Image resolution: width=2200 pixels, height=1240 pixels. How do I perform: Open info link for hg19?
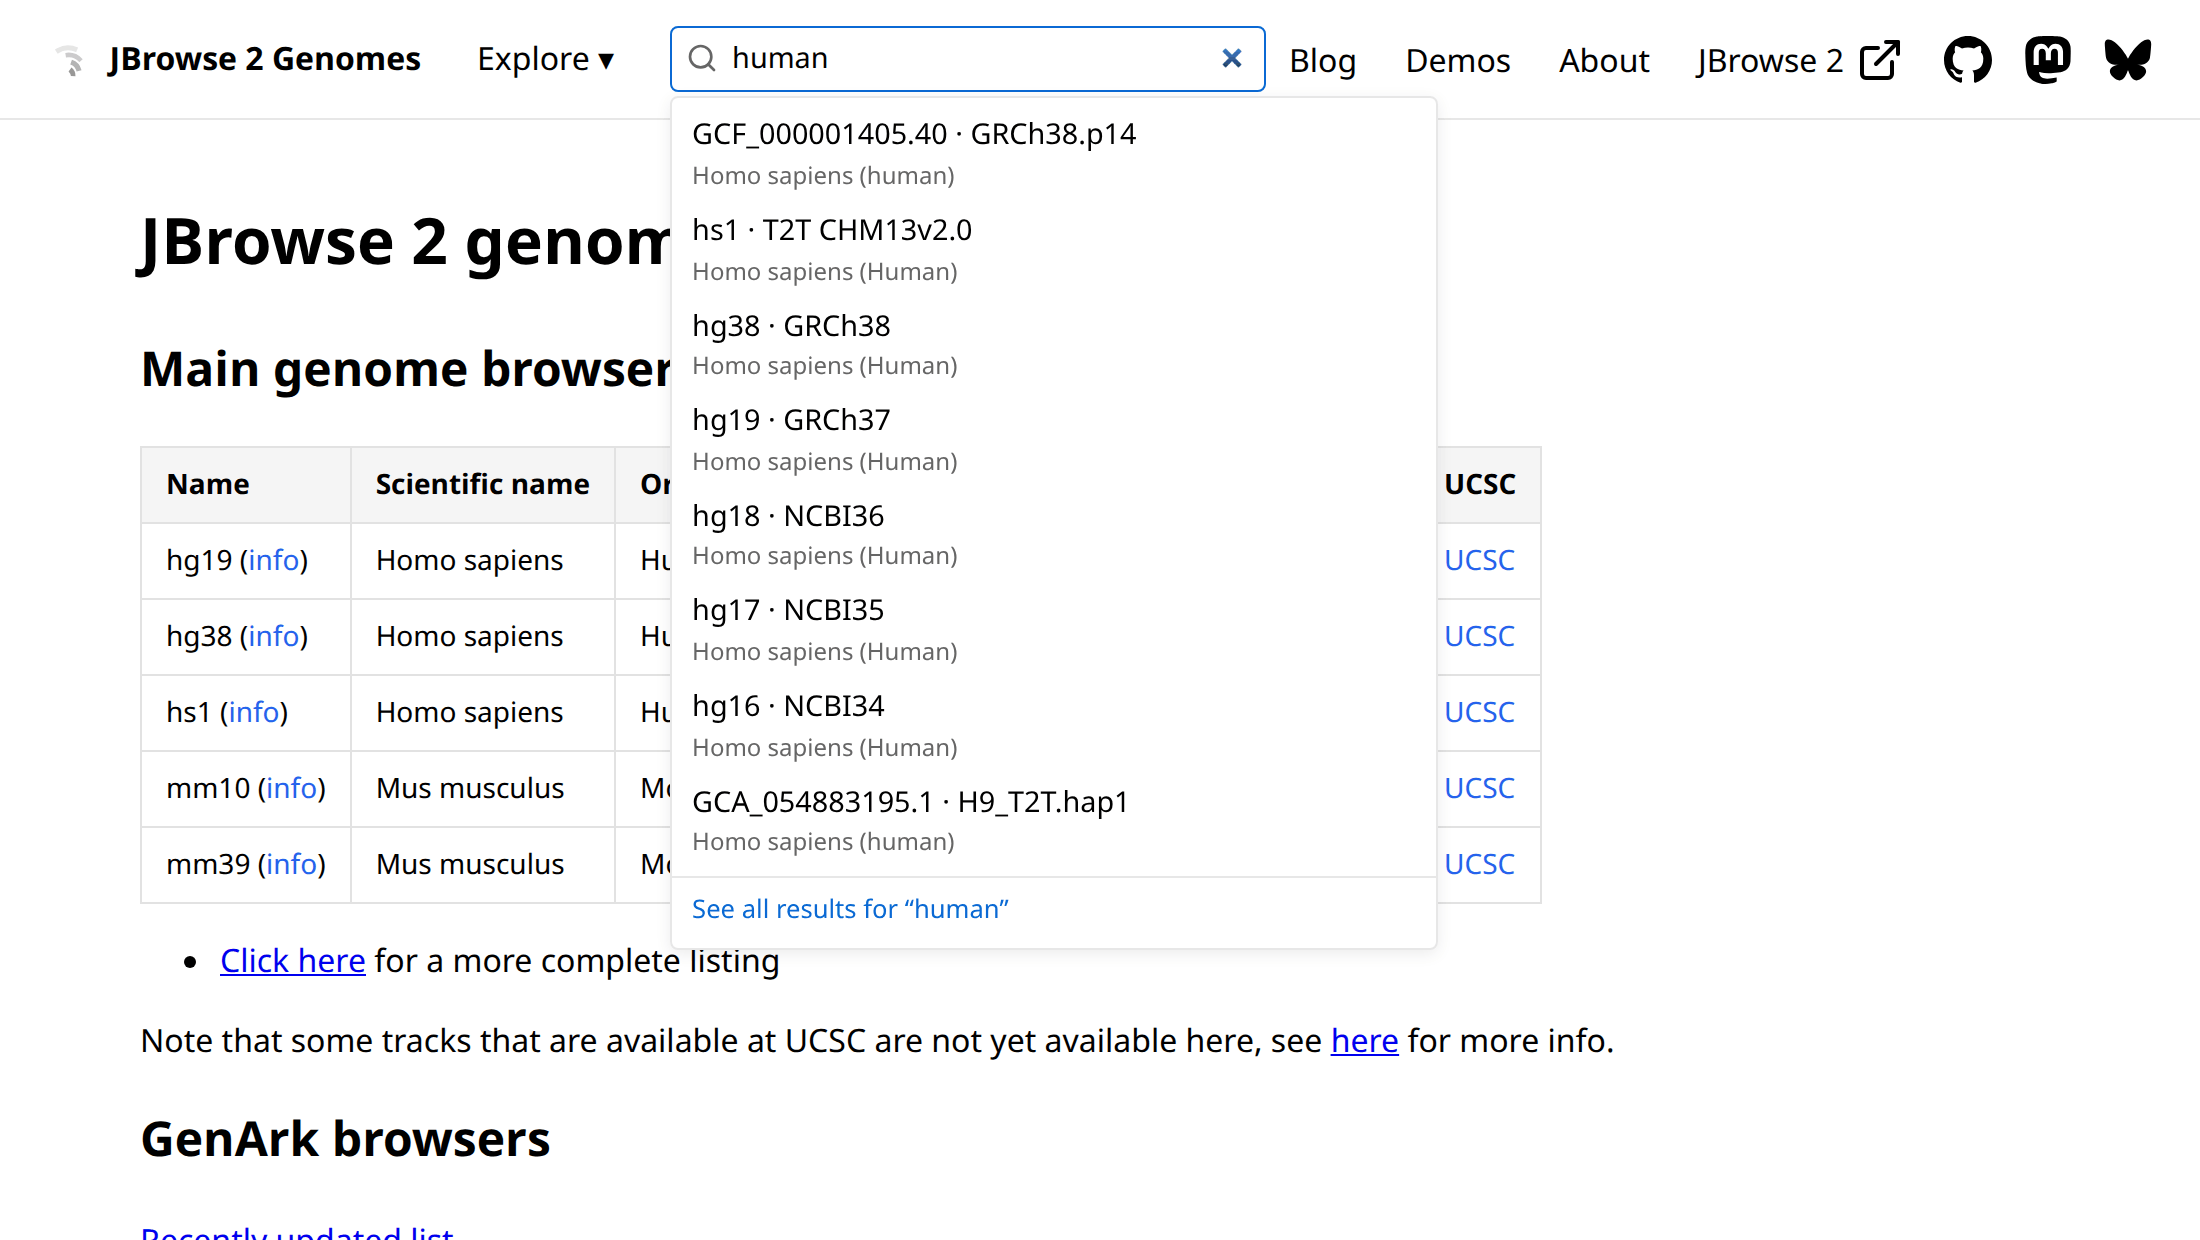(x=274, y=560)
